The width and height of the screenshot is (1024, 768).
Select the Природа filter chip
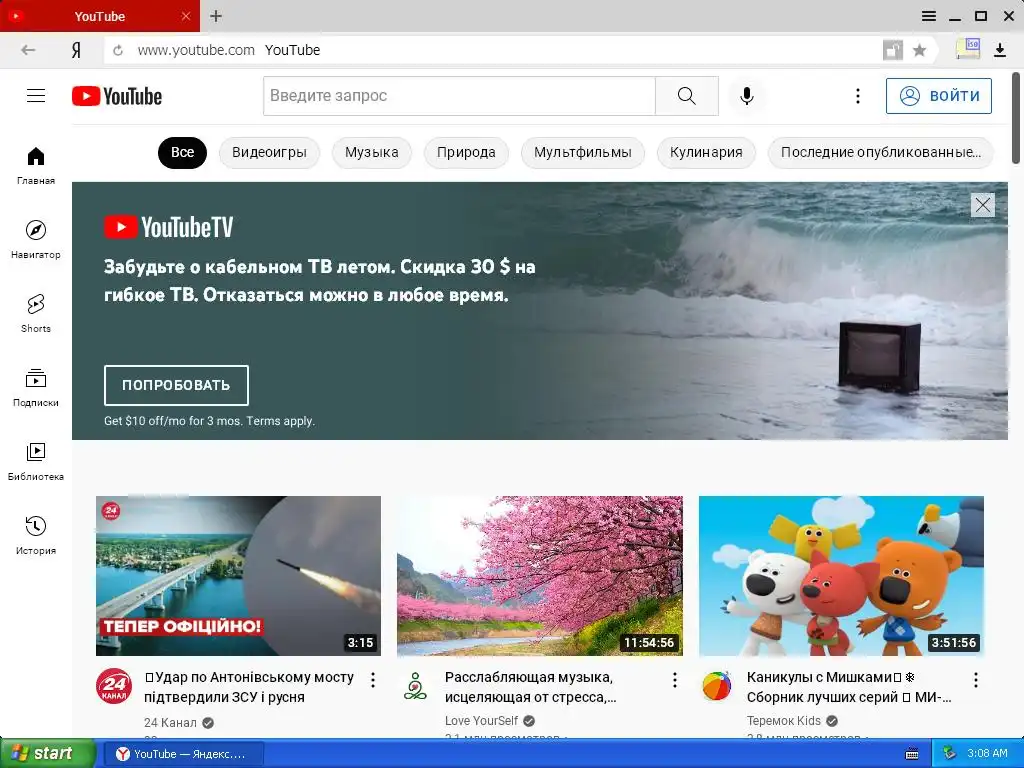point(466,153)
